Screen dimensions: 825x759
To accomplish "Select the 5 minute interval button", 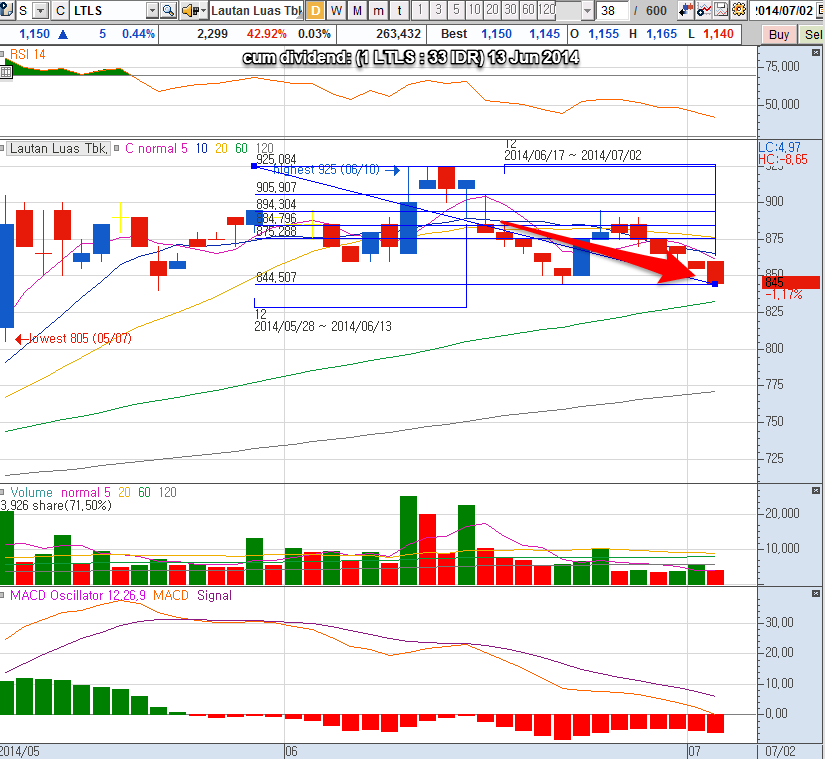I will [456, 10].
